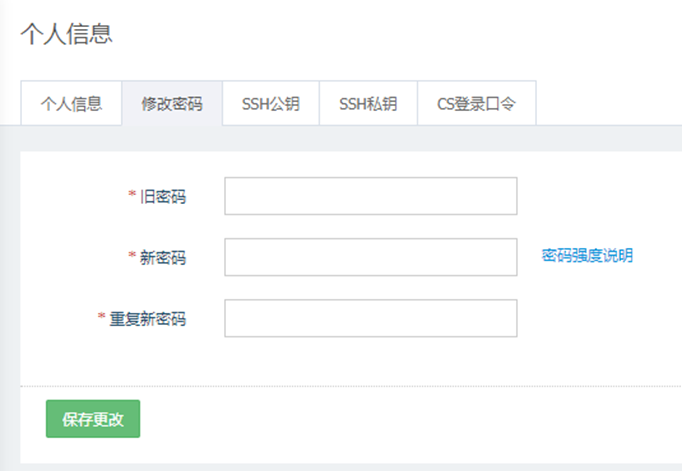Click the red asterisk beside 新密码

click(x=132, y=257)
